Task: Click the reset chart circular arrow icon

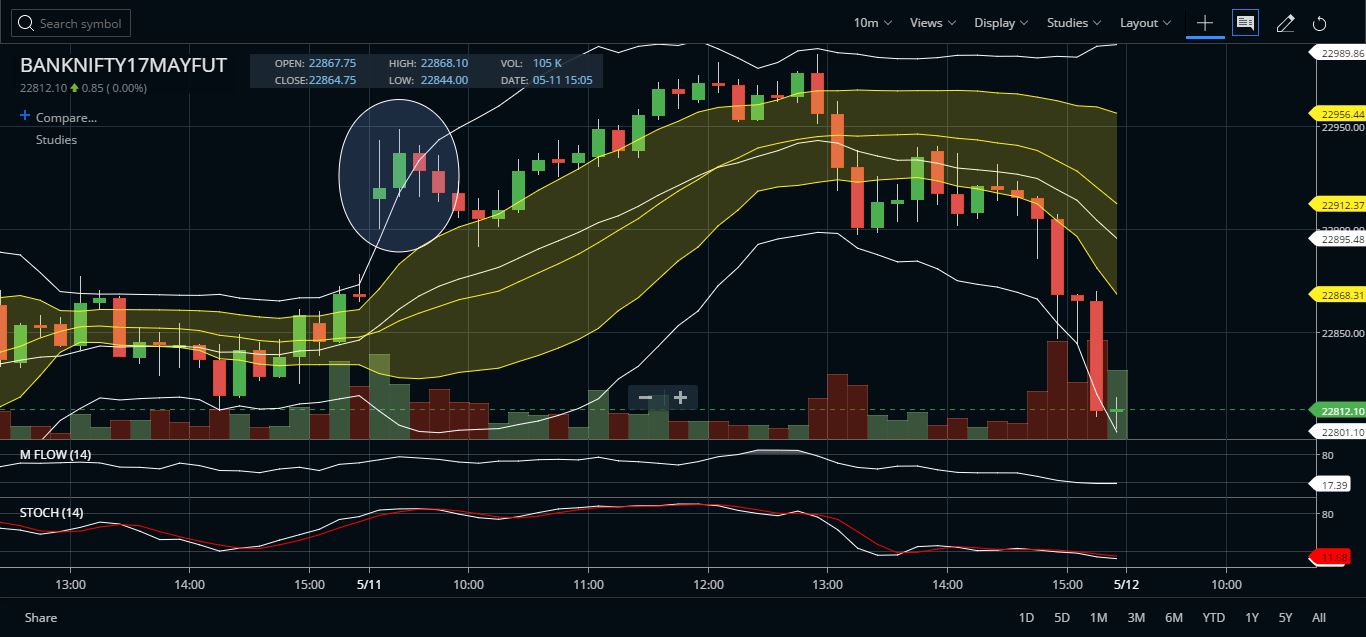Action: 1319,24
